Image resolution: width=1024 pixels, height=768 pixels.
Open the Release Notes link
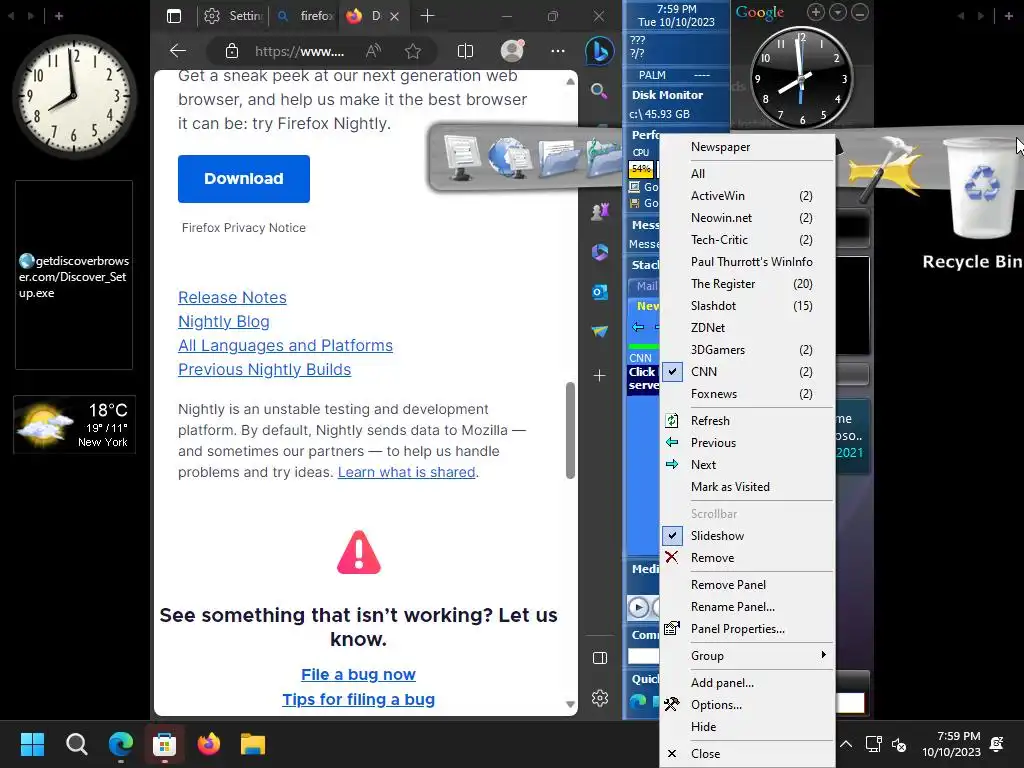[232, 297]
